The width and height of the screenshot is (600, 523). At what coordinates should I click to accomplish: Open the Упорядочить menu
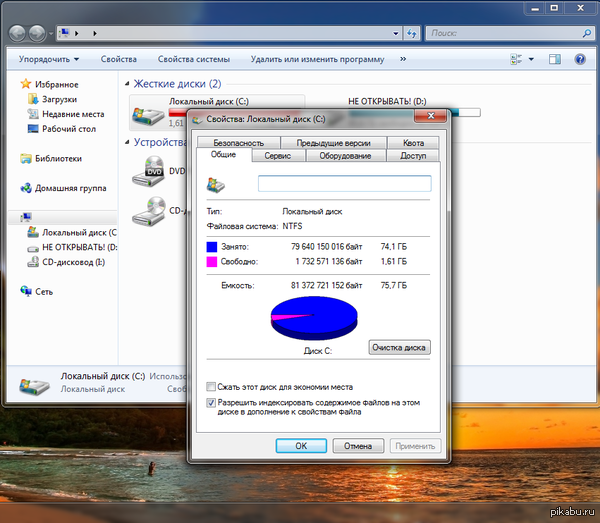[x=49, y=59]
